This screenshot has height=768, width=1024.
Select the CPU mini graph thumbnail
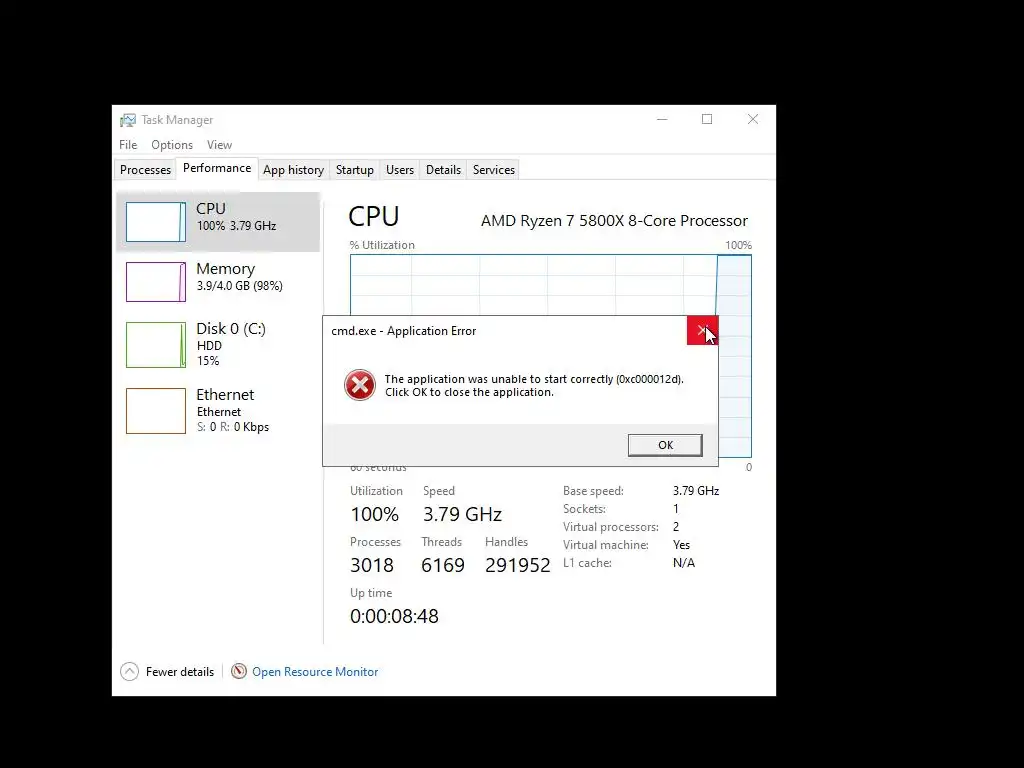tap(156, 222)
